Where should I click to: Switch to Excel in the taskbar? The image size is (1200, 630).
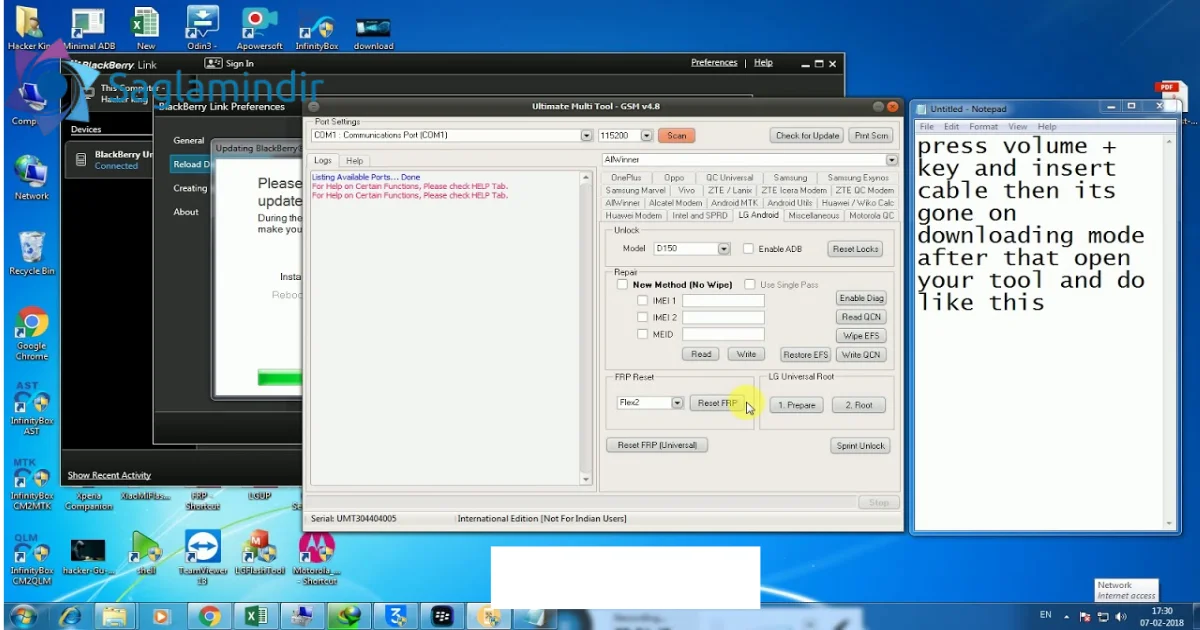coord(254,616)
